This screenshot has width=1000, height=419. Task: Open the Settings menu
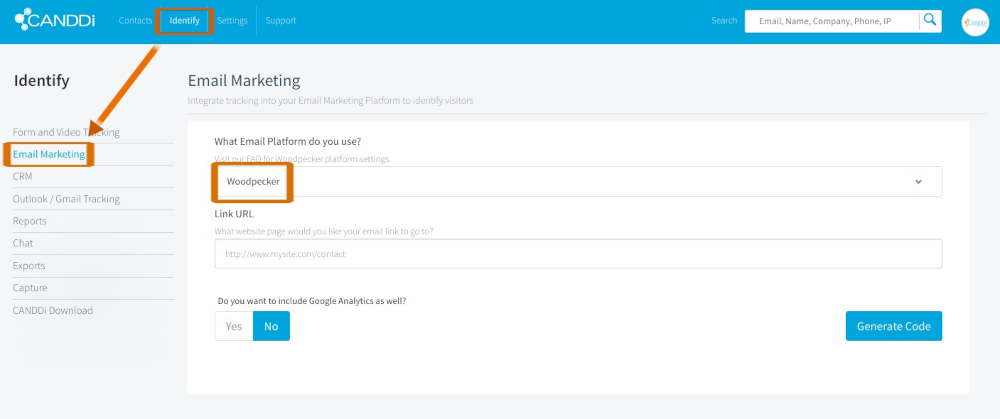point(232,20)
